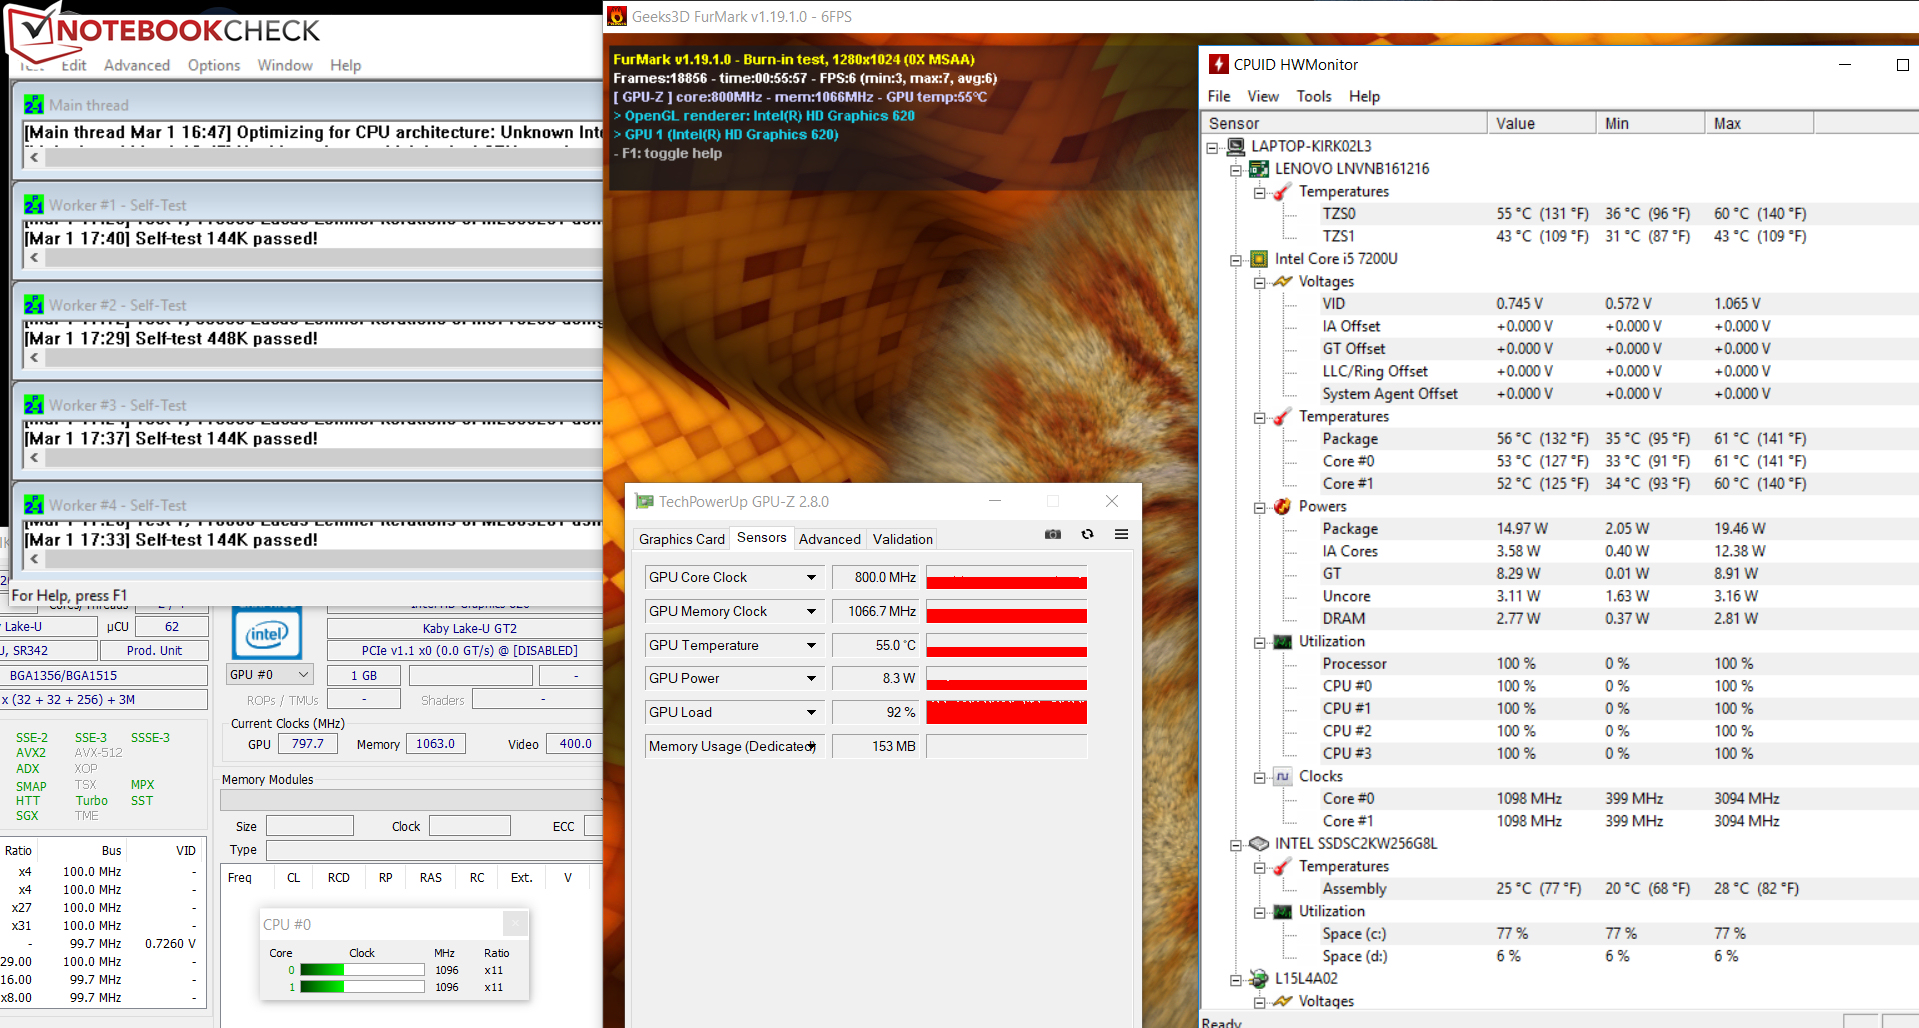Image resolution: width=1919 pixels, height=1028 pixels.
Task: Click the Utilization icon under the Intel SSD
Action: (x=1282, y=912)
